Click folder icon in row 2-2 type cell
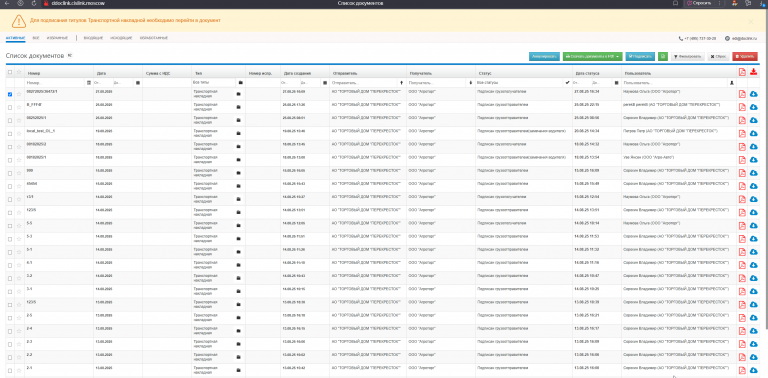The image size is (768, 378). tap(239, 356)
